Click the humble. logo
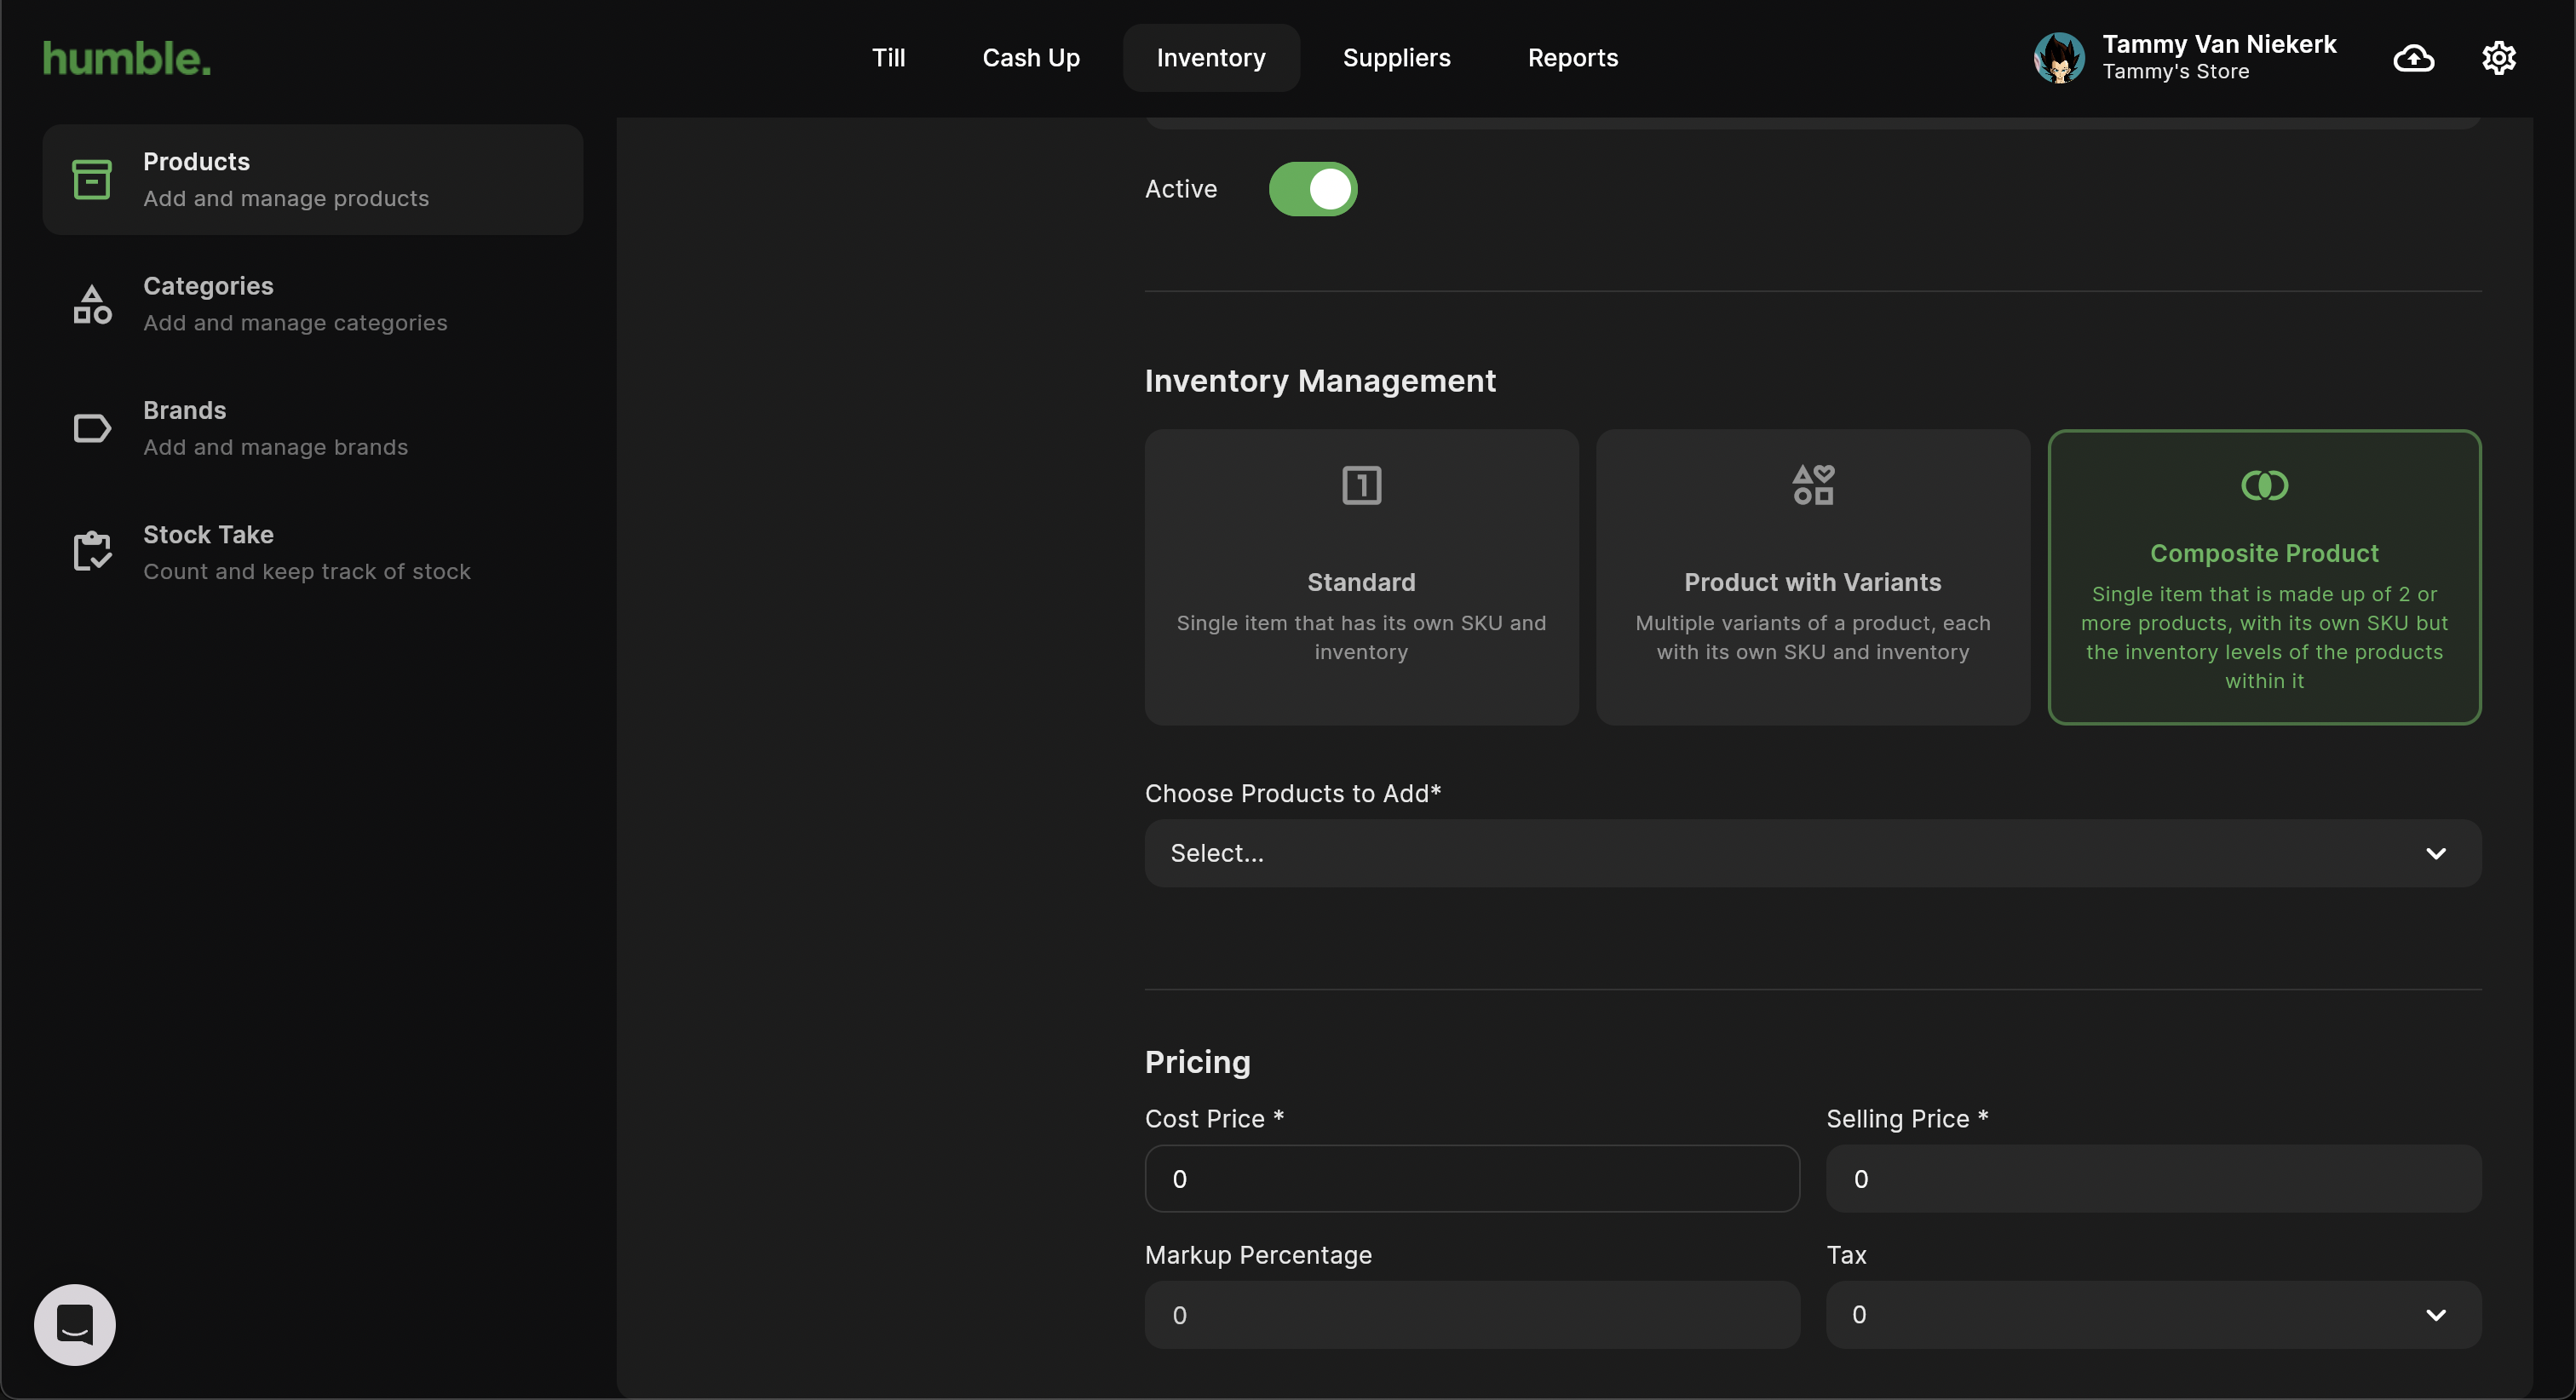The height and width of the screenshot is (1400, 2576). (127, 58)
